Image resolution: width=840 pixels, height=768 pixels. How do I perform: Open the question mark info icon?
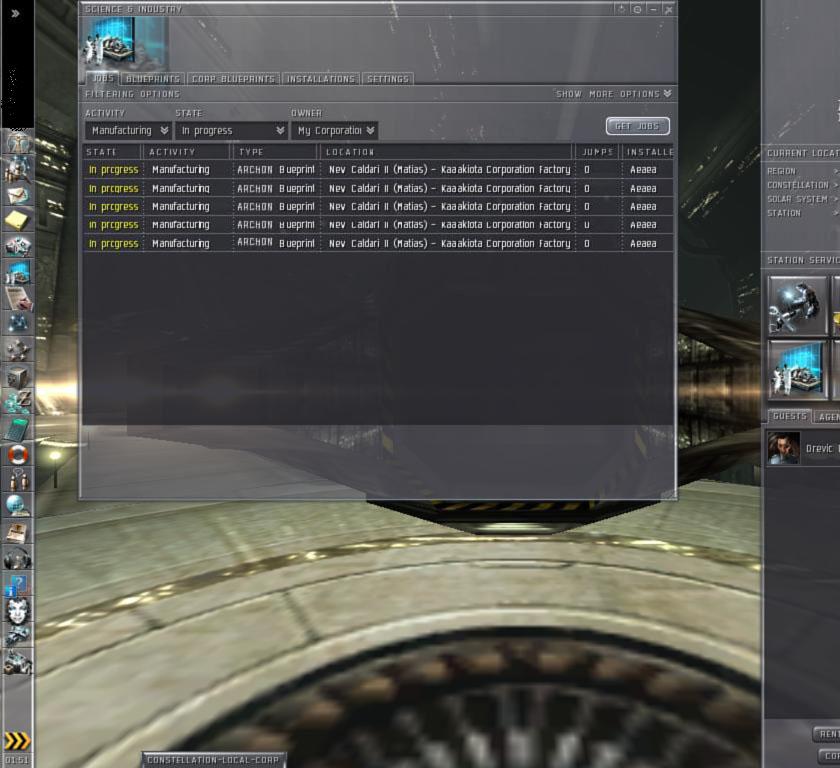pyautogui.click(x=18, y=584)
